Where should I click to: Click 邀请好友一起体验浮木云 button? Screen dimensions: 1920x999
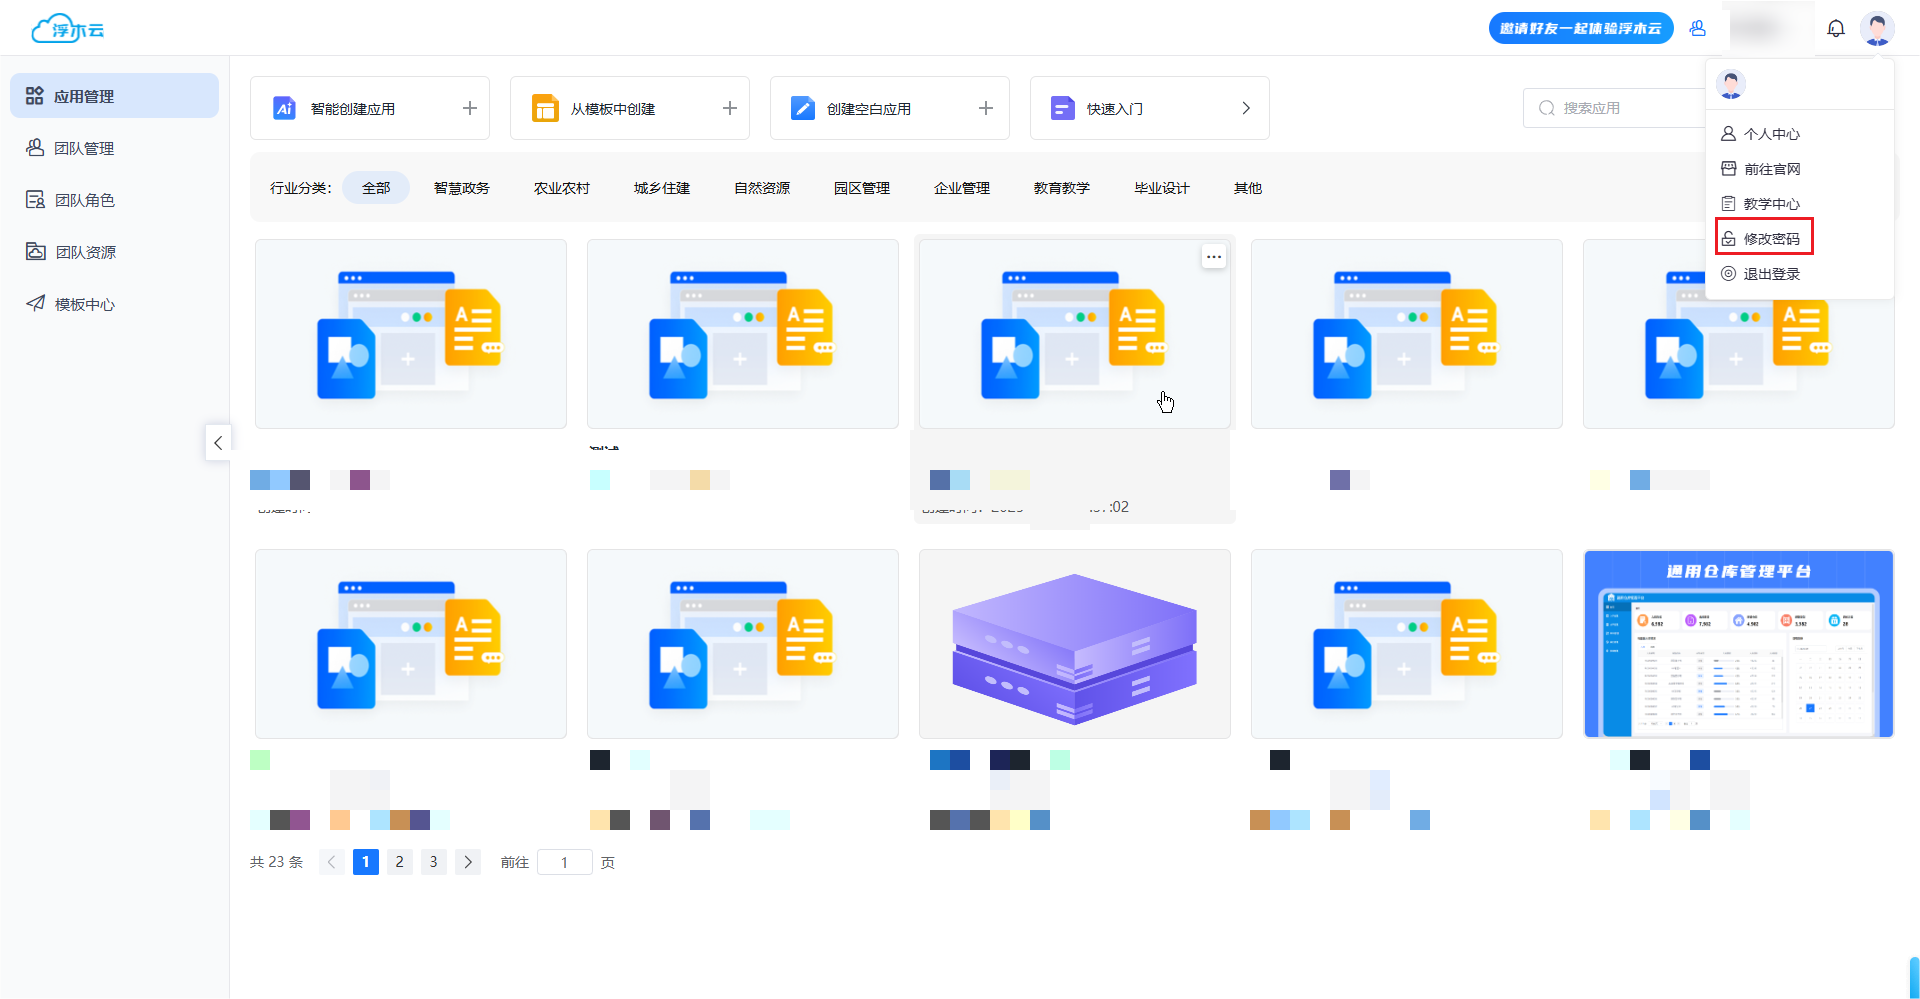(1580, 29)
